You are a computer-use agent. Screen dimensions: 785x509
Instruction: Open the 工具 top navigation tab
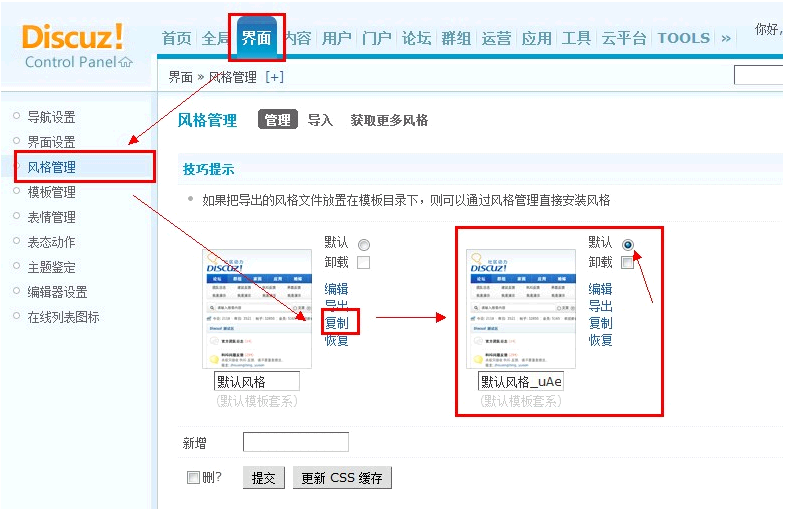pyautogui.click(x=576, y=38)
